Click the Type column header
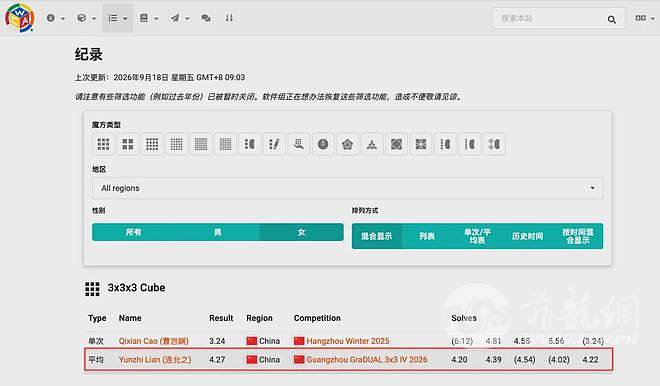Image resolution: width=660 pixels, height=386 pixels. pos(97,318)
